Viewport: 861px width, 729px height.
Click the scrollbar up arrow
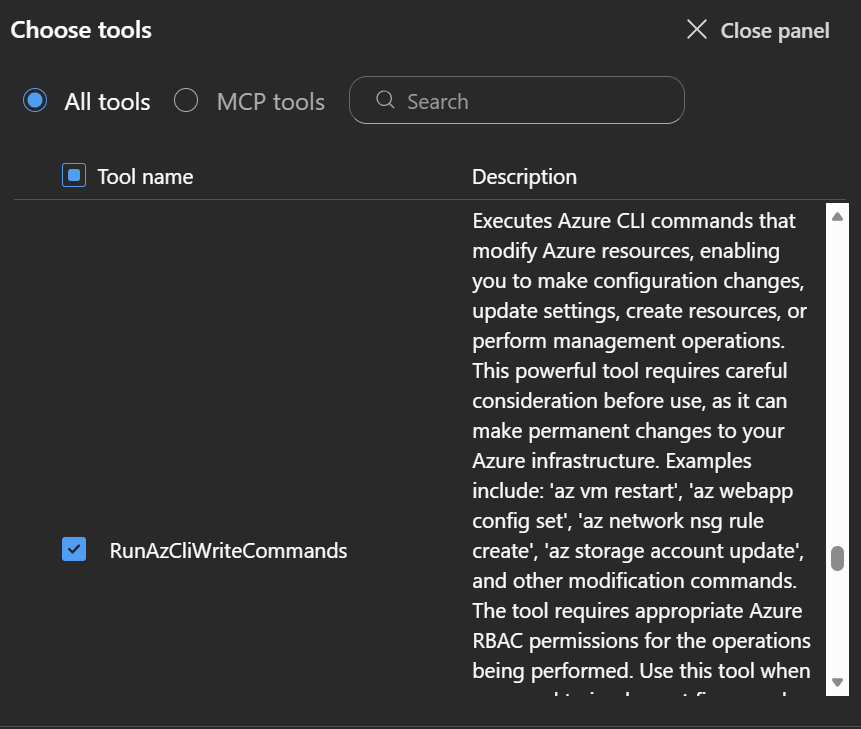tap(838, 216)
